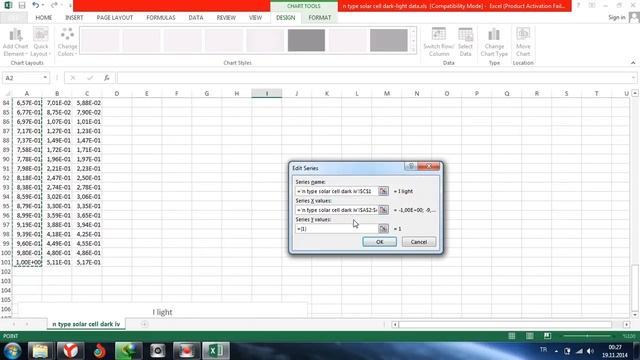Click cell containing 5,17E-01
The image size is (640, 360).
(x=87, y=262)
